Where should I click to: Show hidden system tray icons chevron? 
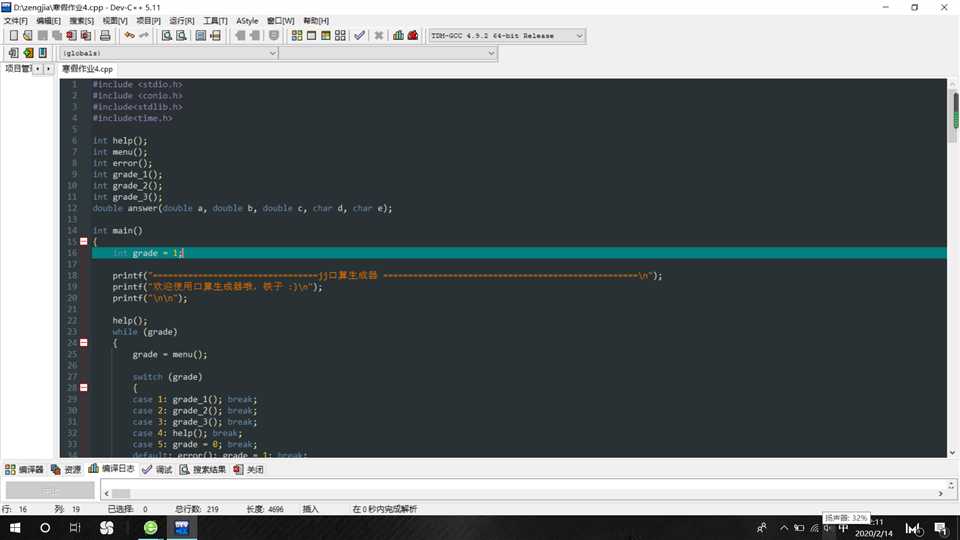click(x=784, y=528)
